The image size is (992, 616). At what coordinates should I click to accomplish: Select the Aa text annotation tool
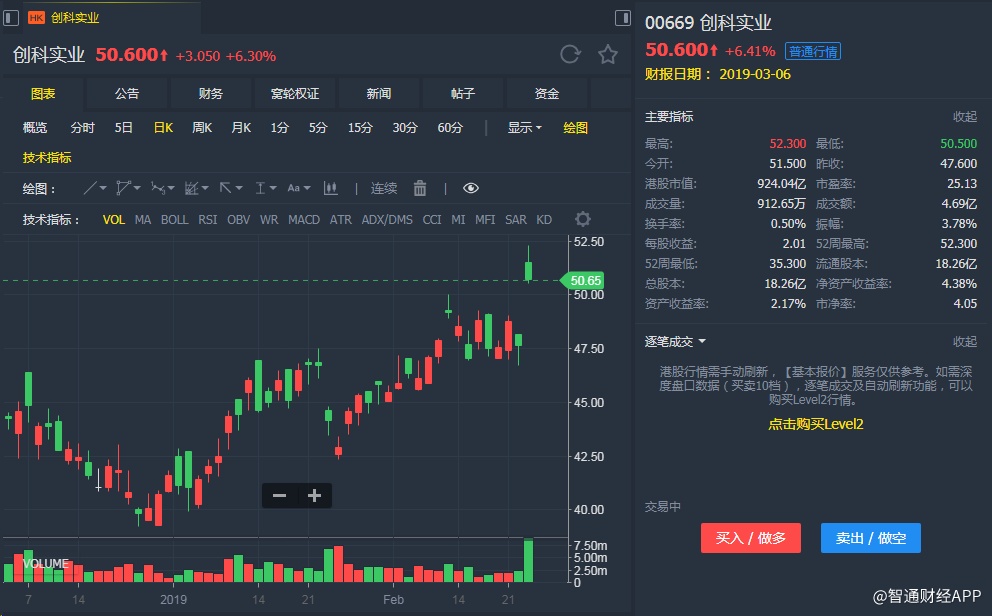pyautogui.click(x=294, y=188)
